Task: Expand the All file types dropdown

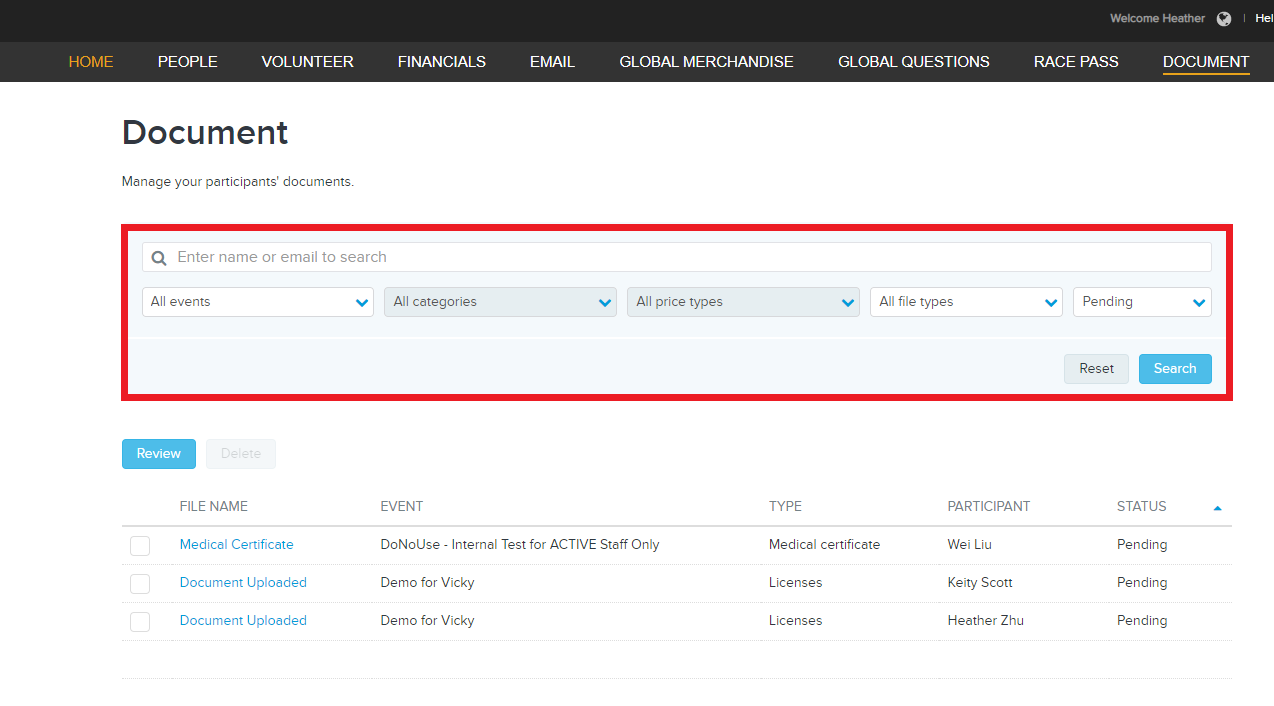Action: pyautogui.click(x=966, y=302)
